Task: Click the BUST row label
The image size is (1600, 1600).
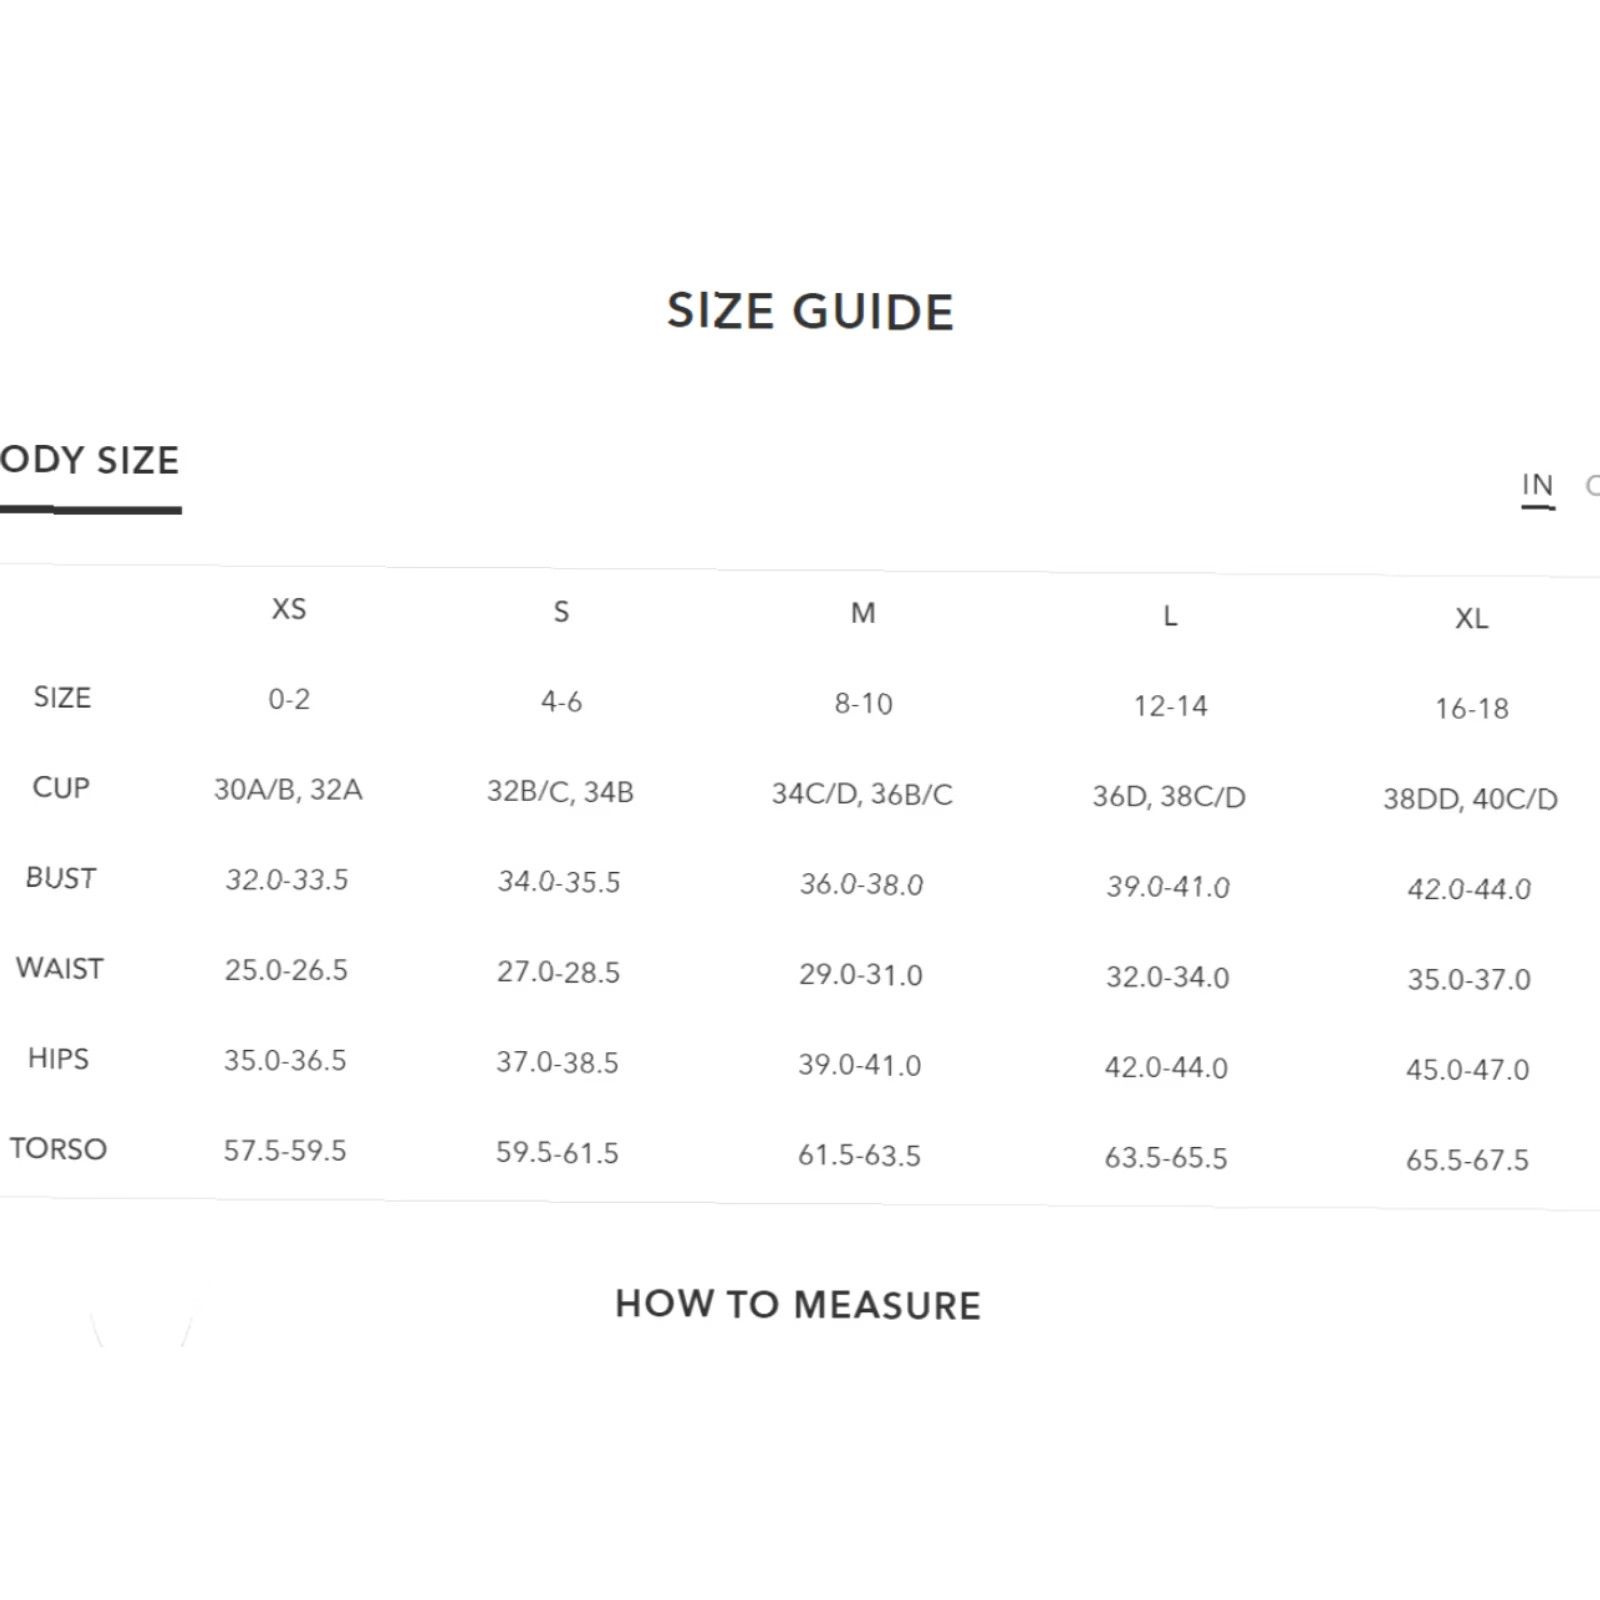Action: 61,878
